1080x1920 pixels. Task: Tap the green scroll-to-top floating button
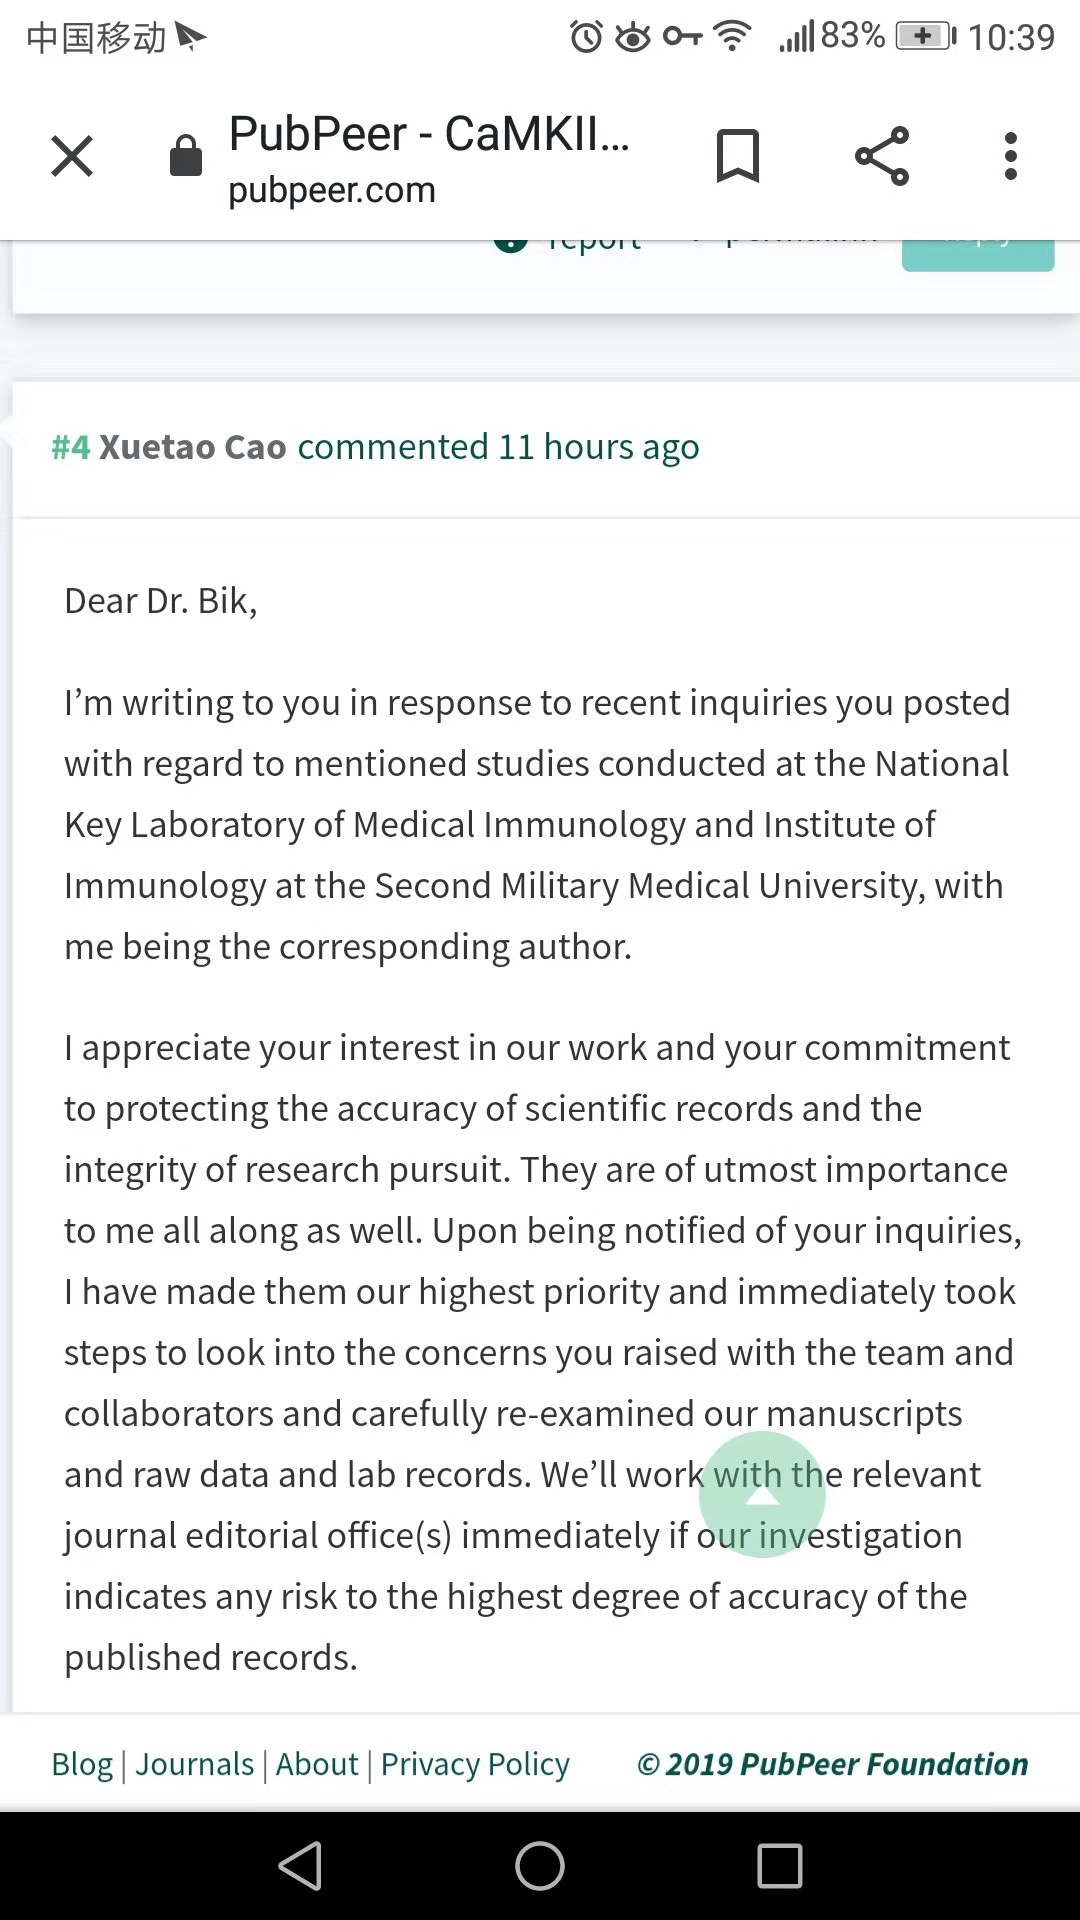coord(762,1495)
